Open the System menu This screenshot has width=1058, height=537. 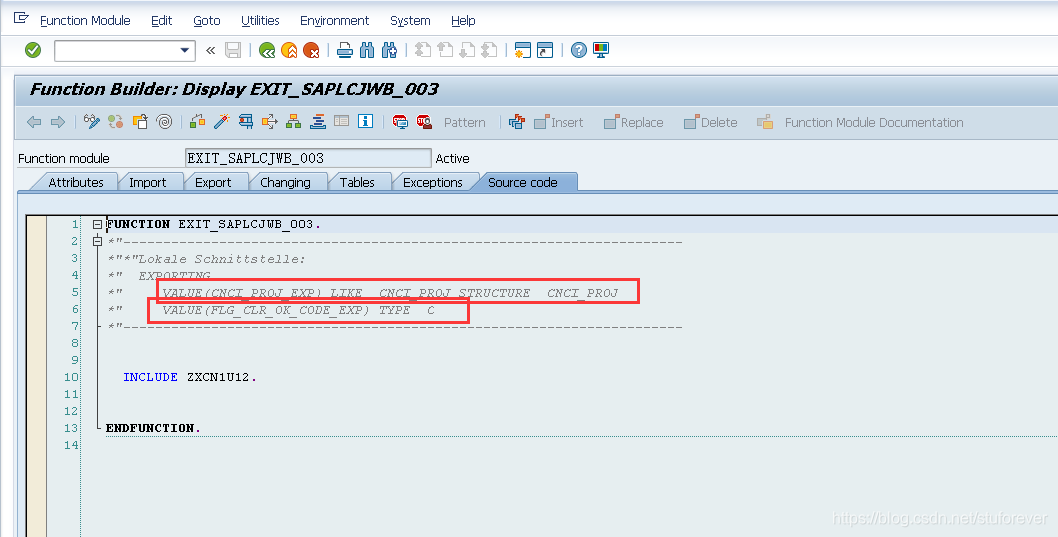410,20
